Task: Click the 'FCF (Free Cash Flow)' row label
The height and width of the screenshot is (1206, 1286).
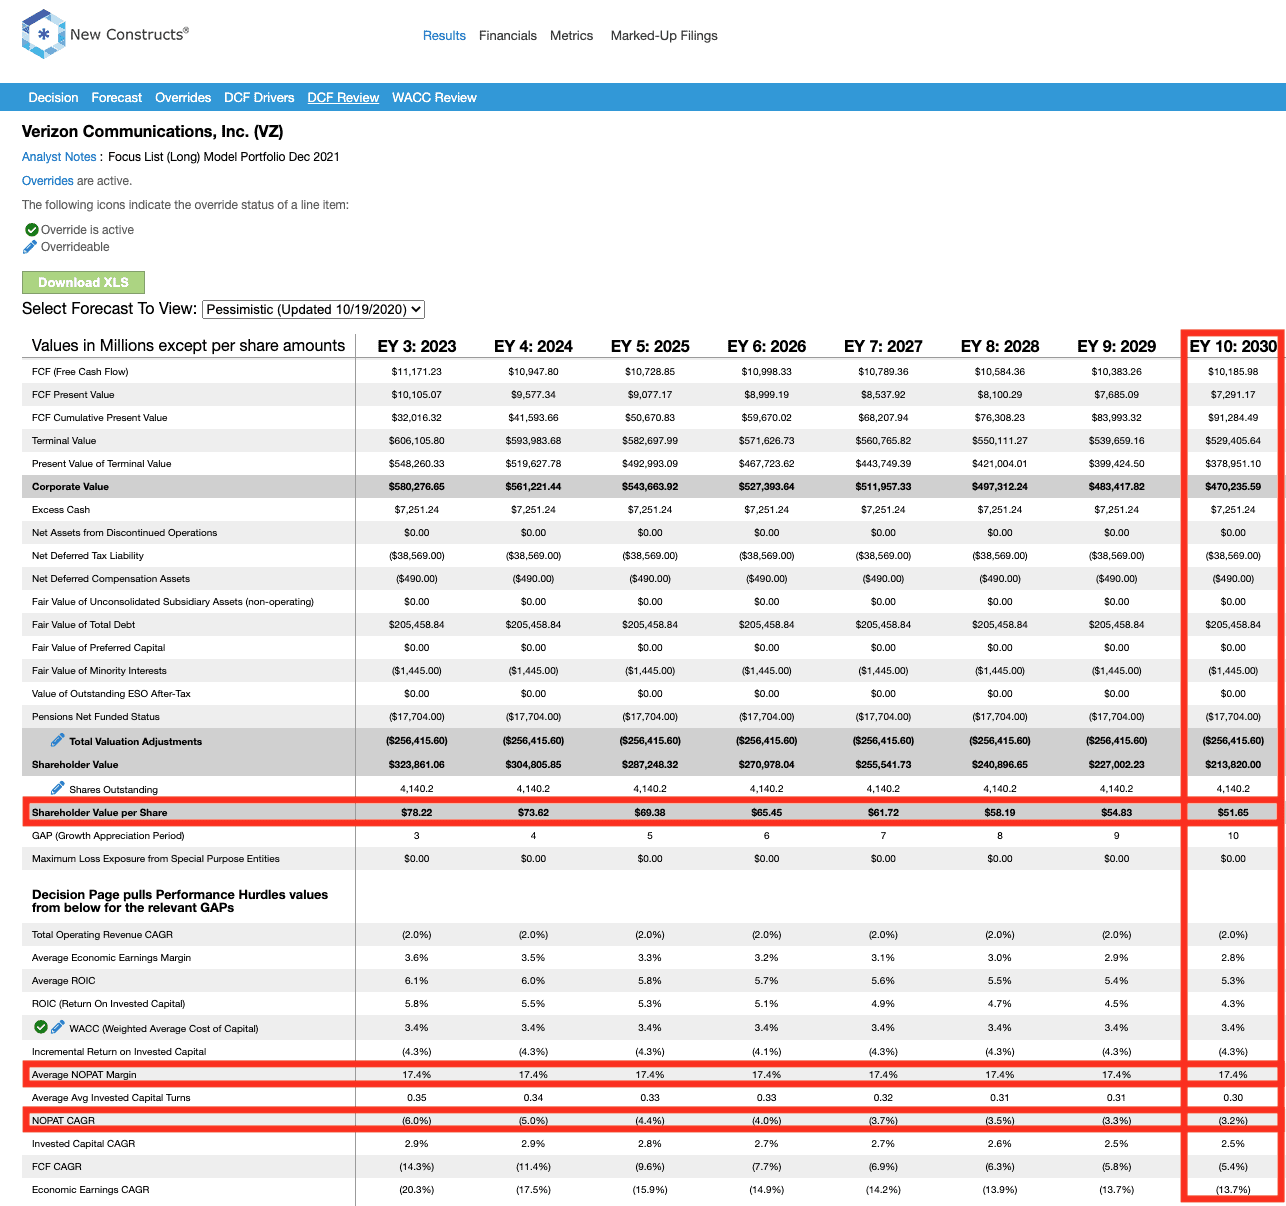Action: pos(80,371)
